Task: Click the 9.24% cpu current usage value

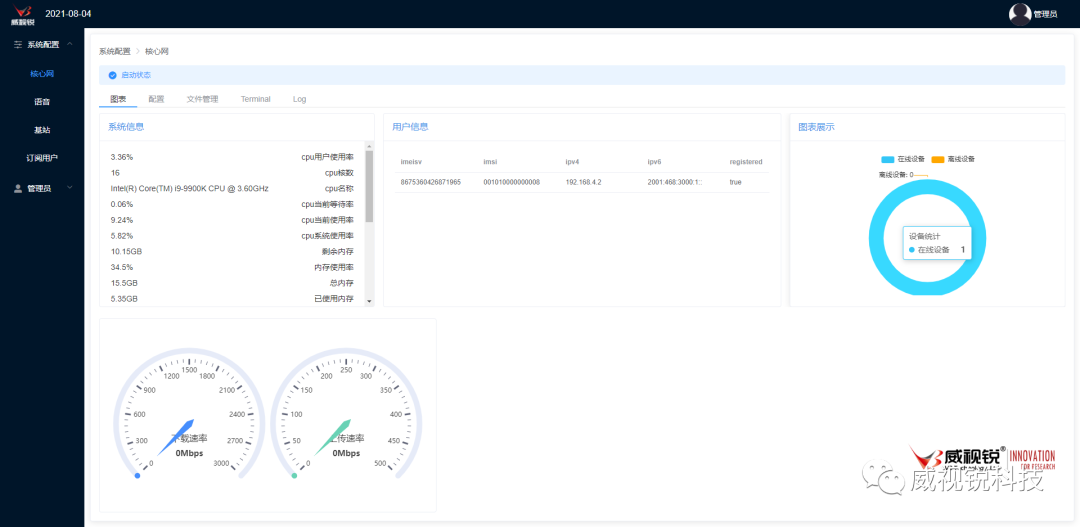Action: 121,220
